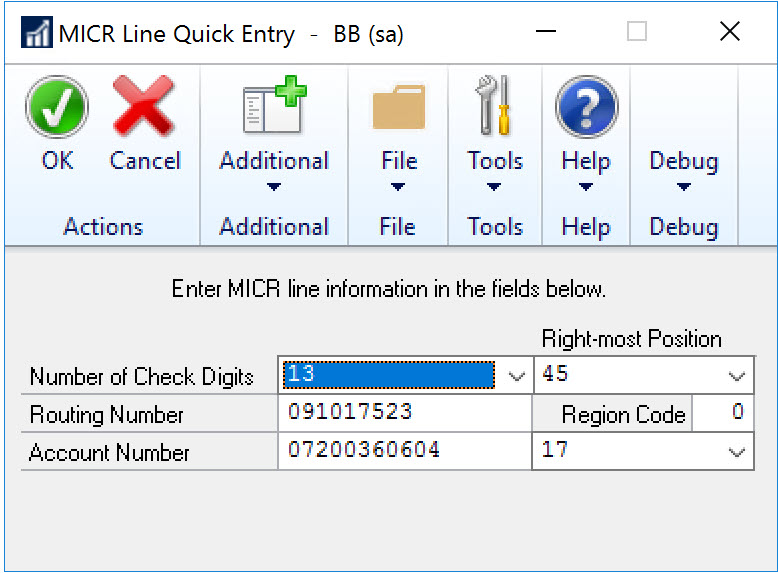Click into the Account Number field

click(x=405, y=451)
